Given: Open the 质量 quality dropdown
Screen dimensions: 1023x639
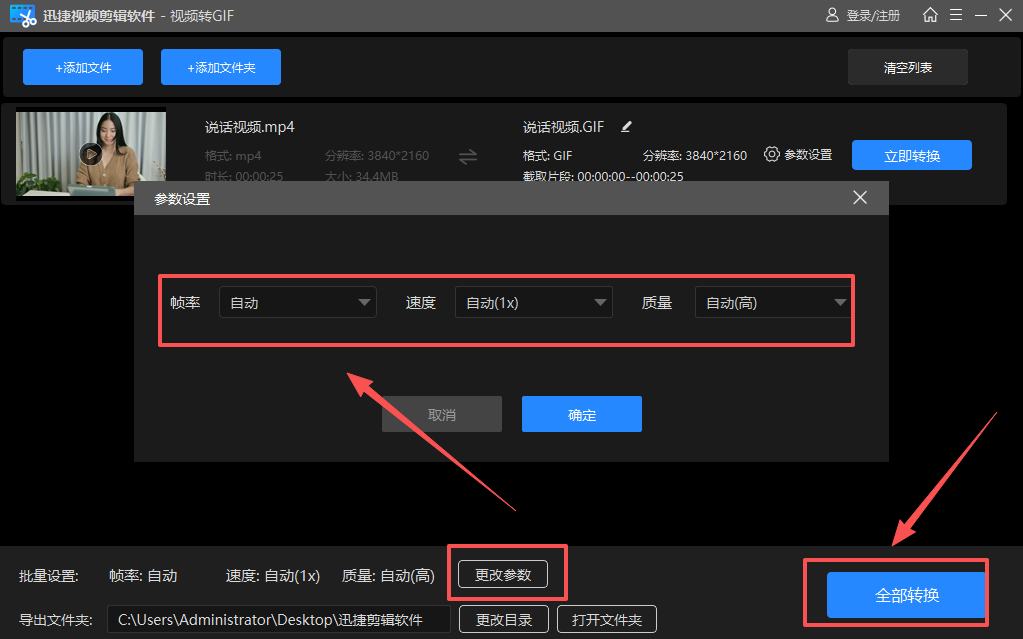Looking at the screenshot, I should [x=772, y=302].
